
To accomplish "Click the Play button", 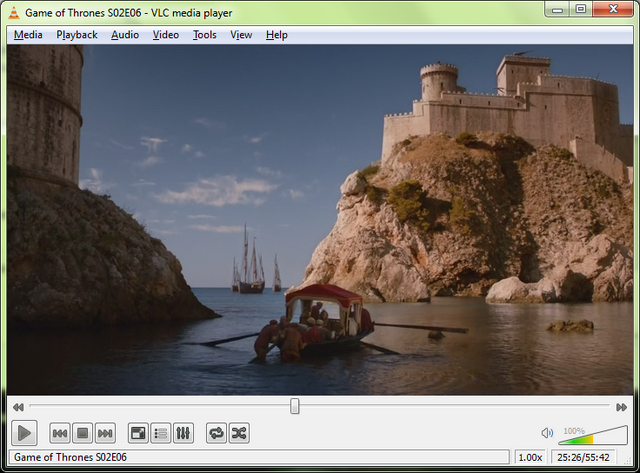I will [24, 433].
